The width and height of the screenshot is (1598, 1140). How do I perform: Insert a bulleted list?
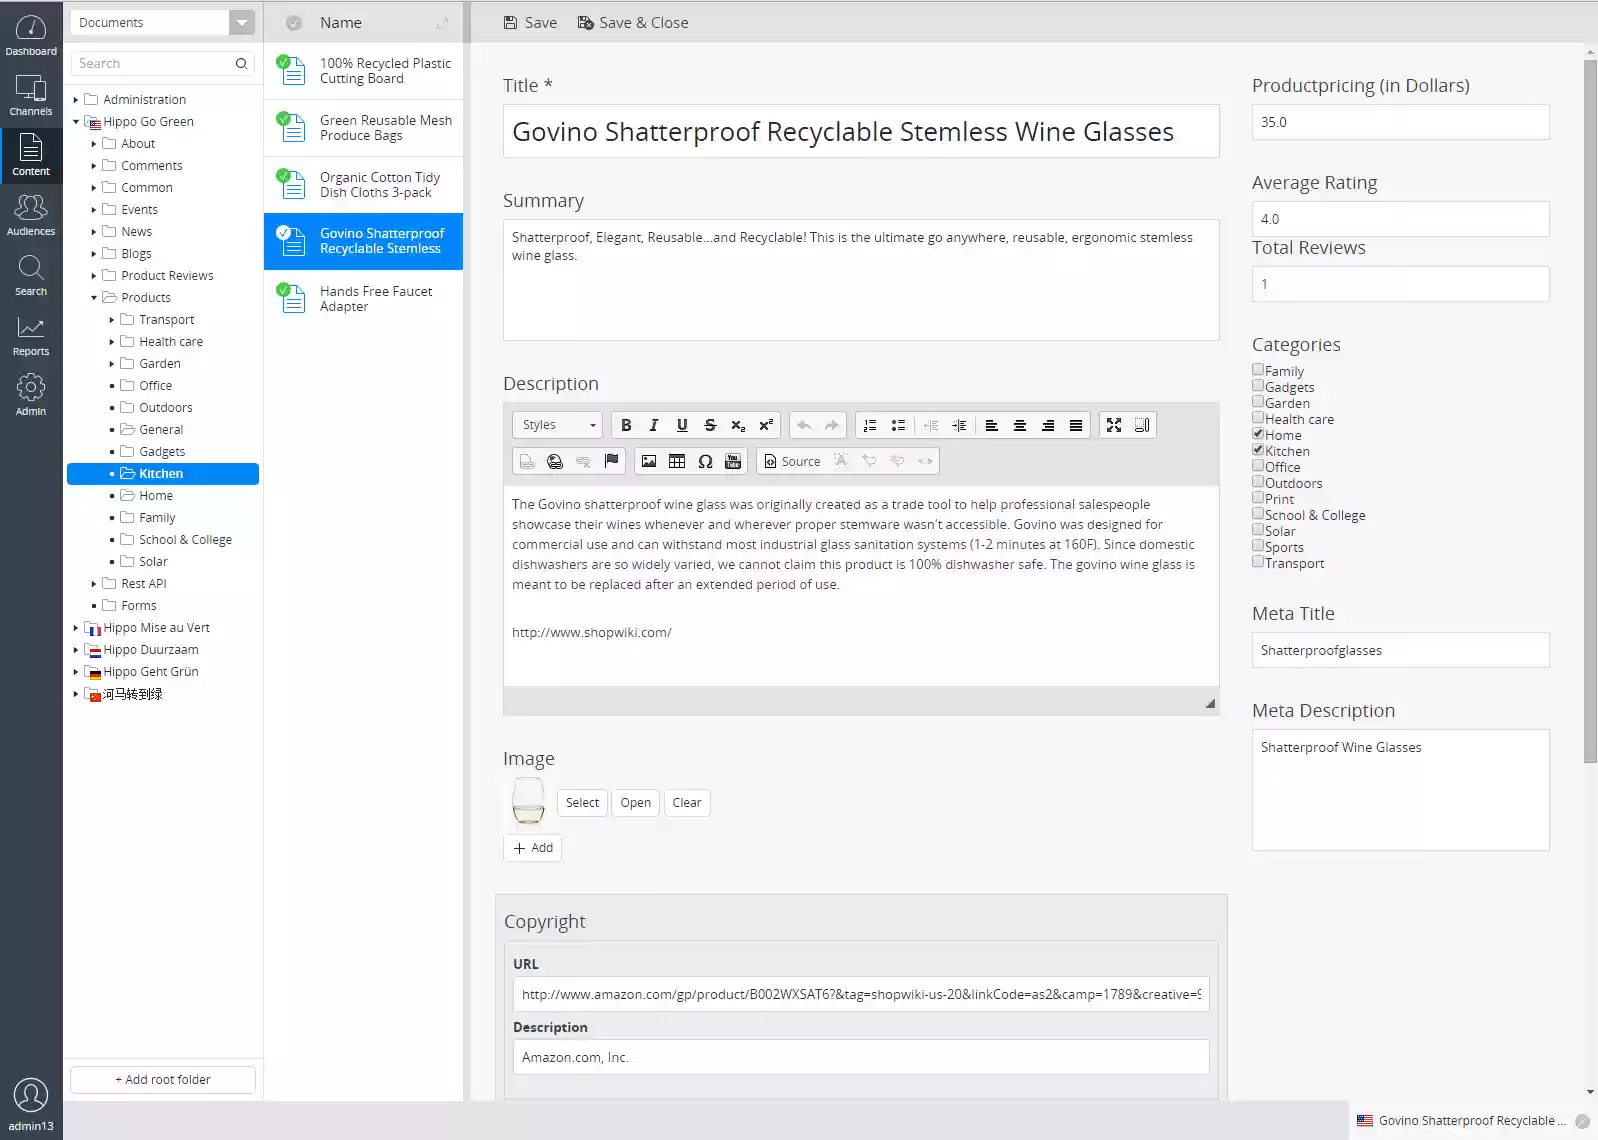[x=898, y=425]
